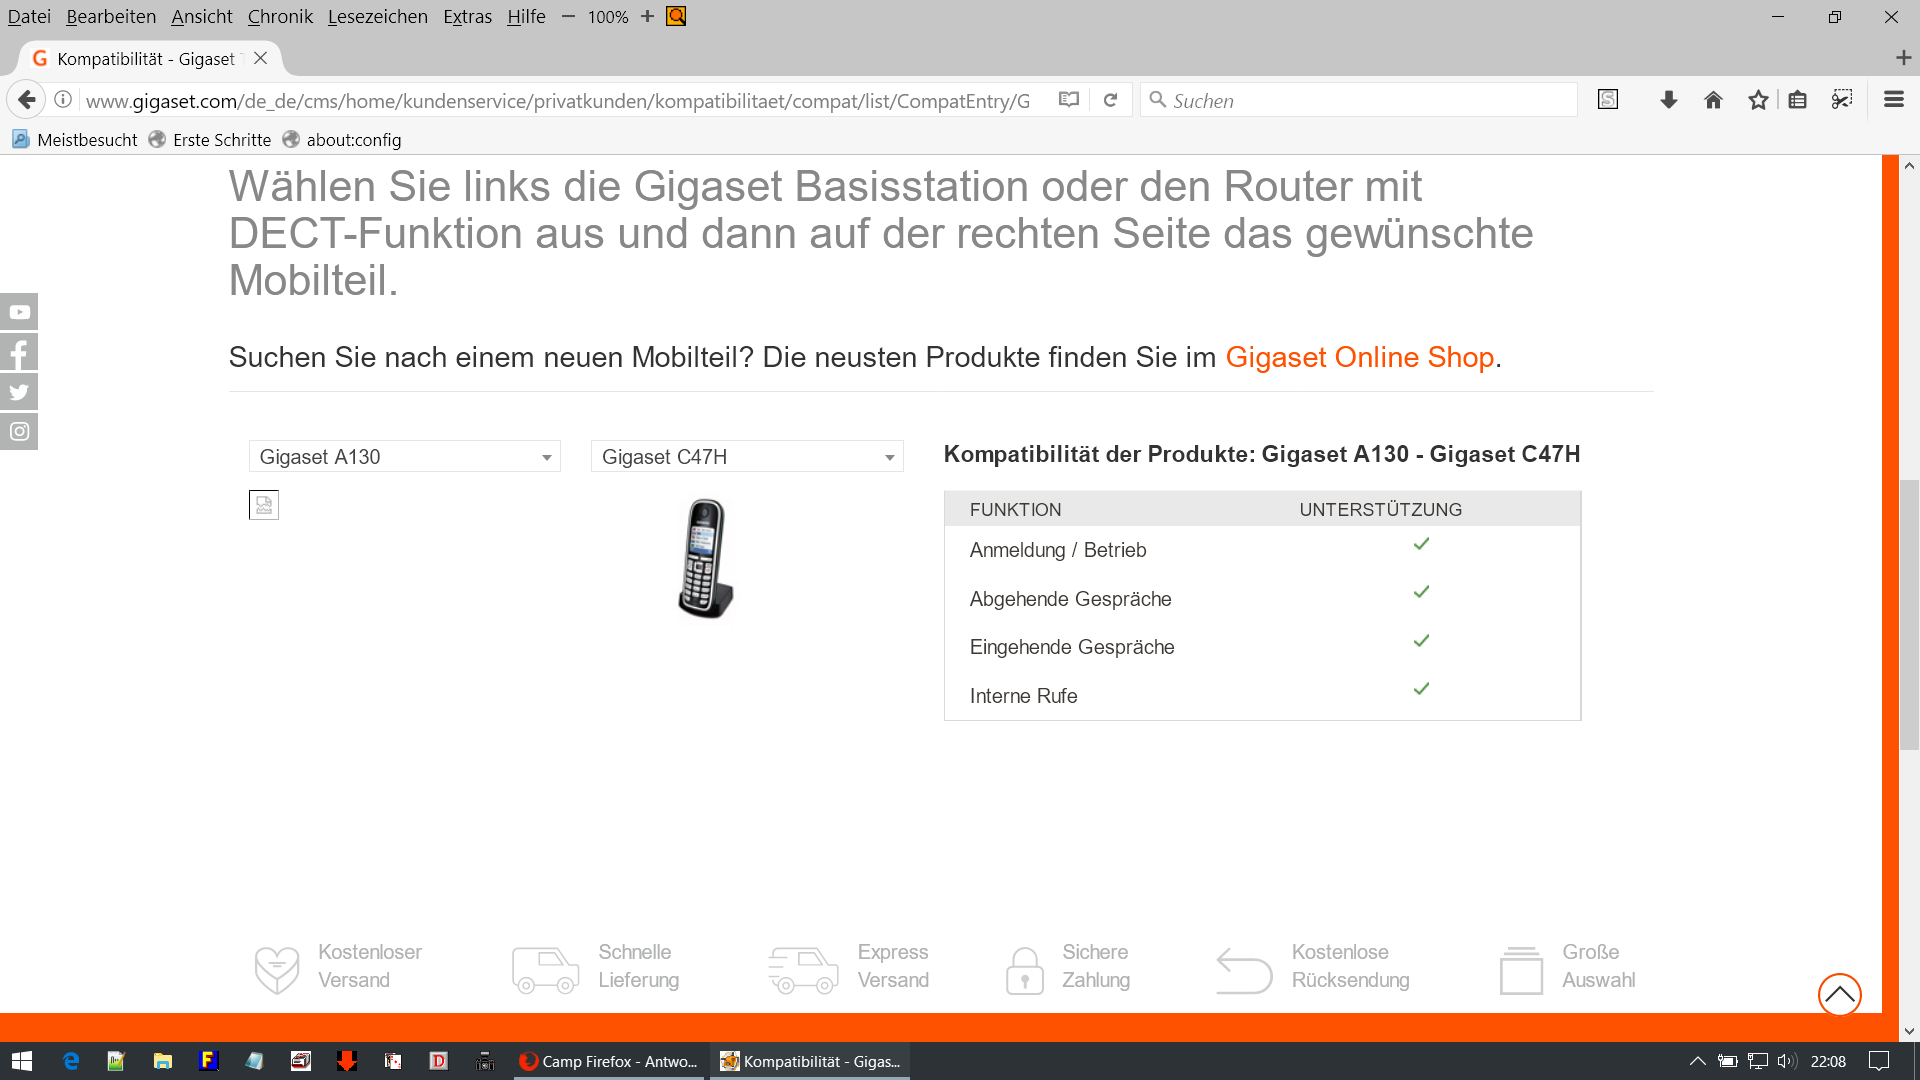Open the Instagram sidebar icon

click(x=19, y=432)
